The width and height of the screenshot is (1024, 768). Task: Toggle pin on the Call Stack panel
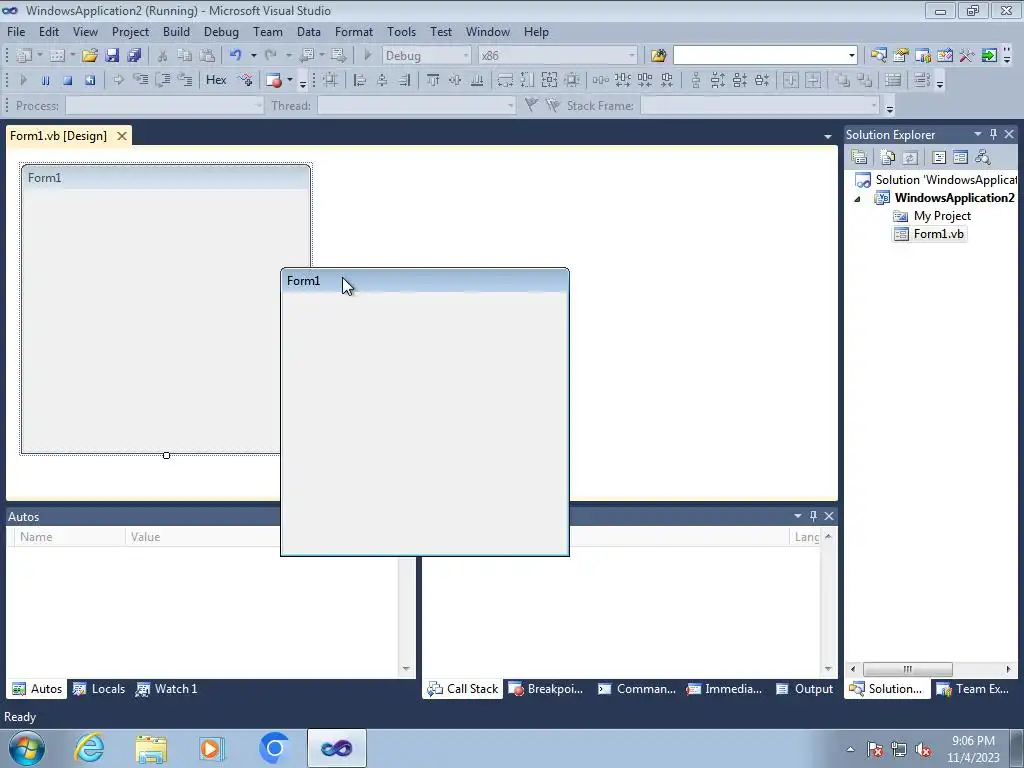point(813,516)
